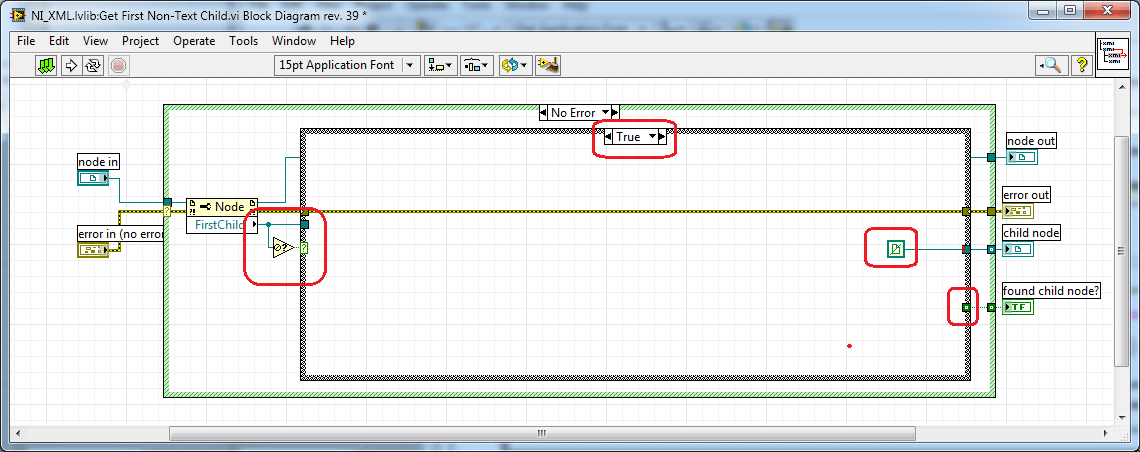Select the refnum constant inside True case

pyautogui.click(x=895, y=249)
